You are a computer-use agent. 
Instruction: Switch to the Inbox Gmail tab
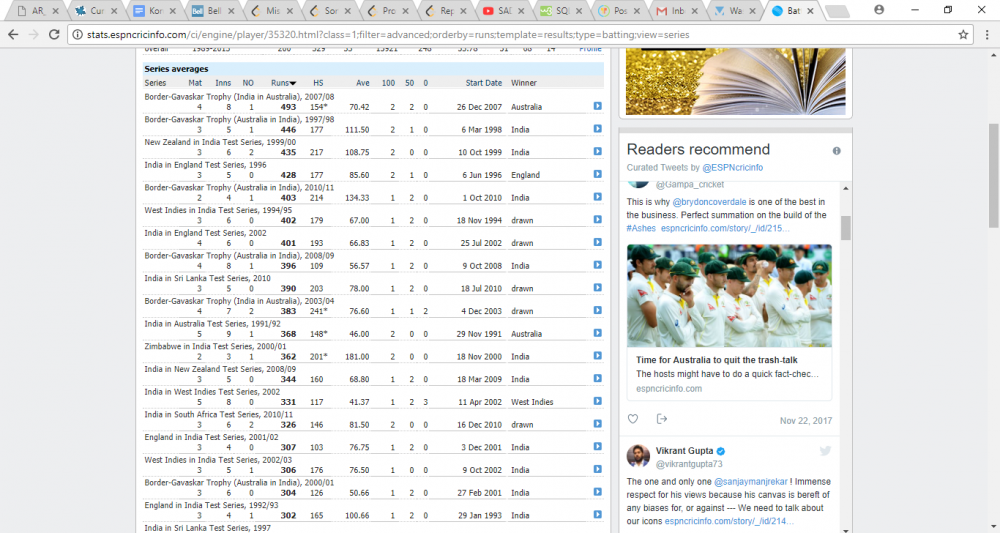point(676,11)
